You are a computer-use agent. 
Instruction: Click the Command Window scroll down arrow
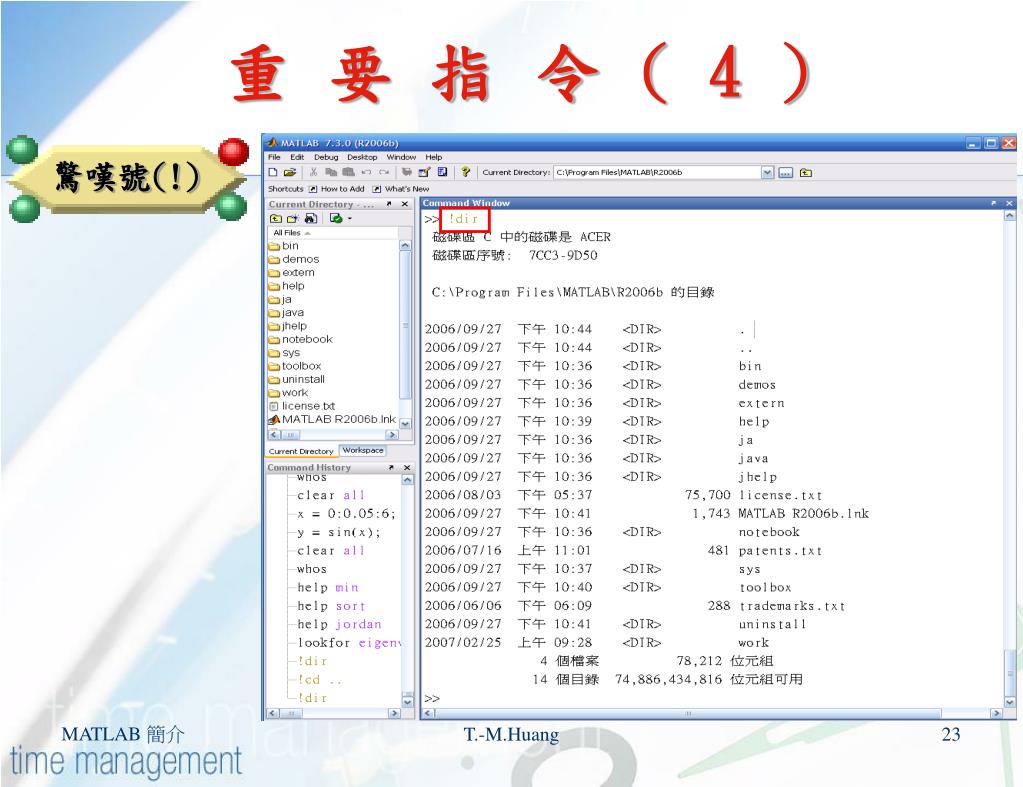(x=1010, y=702)
